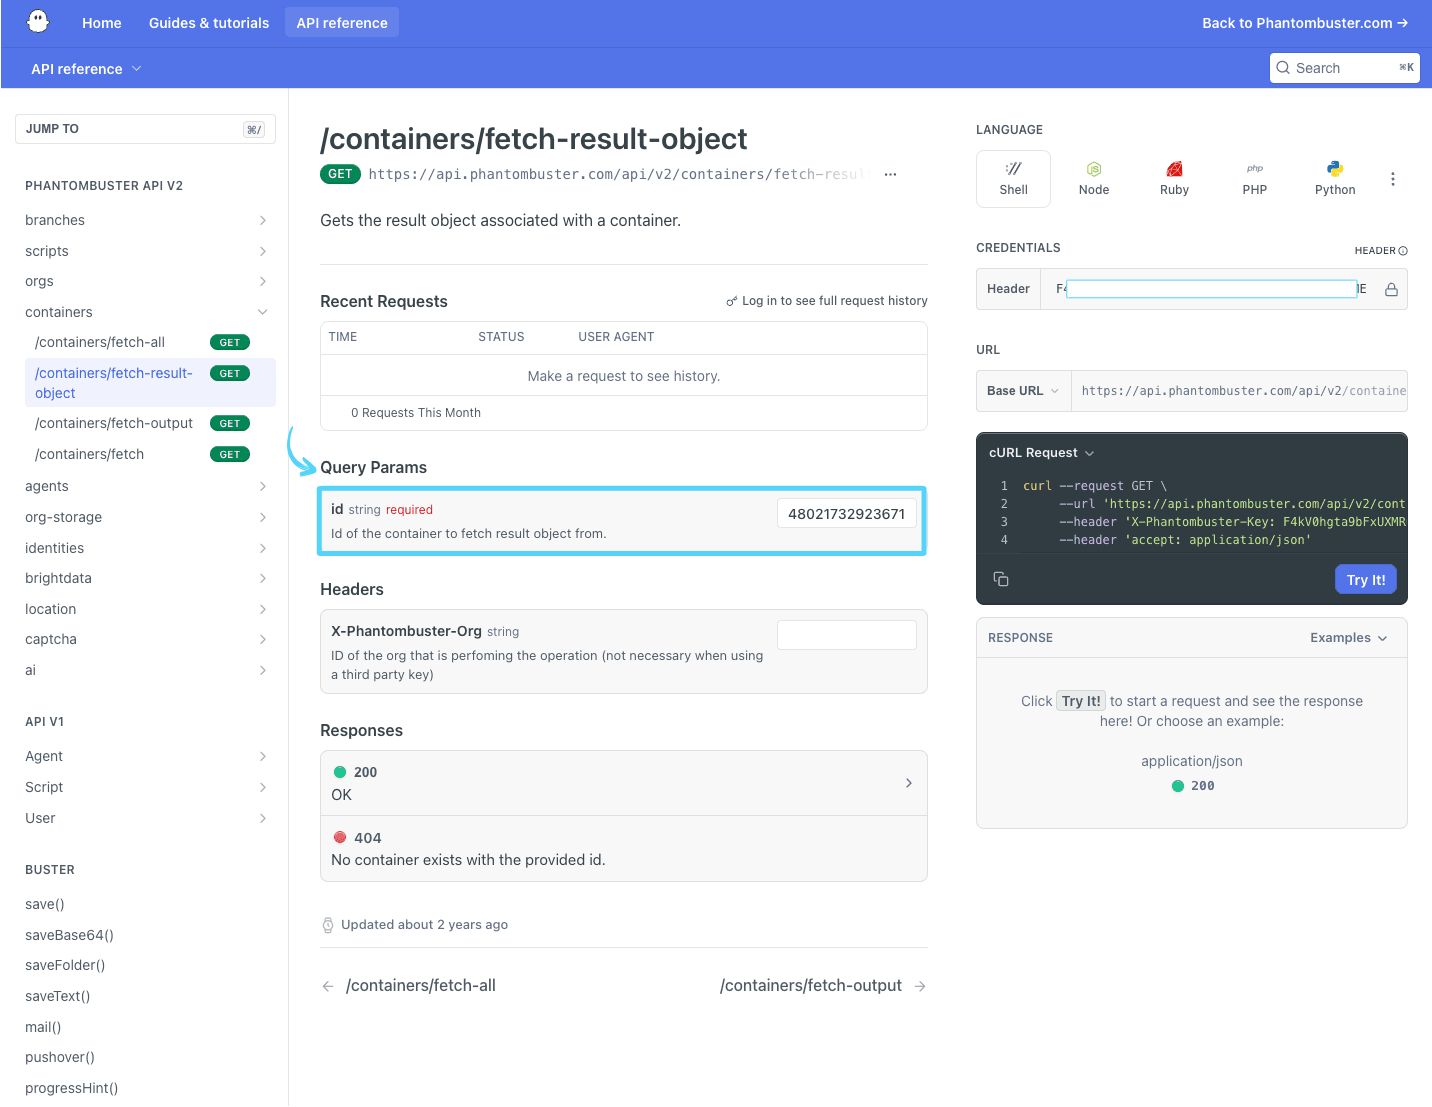Select the Python language icon

coord(1335,169)
